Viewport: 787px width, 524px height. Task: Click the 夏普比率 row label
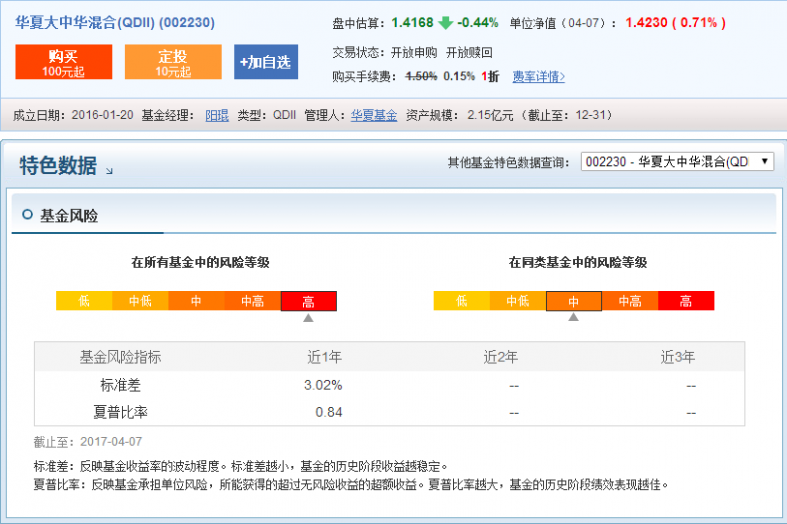[120, 412]
